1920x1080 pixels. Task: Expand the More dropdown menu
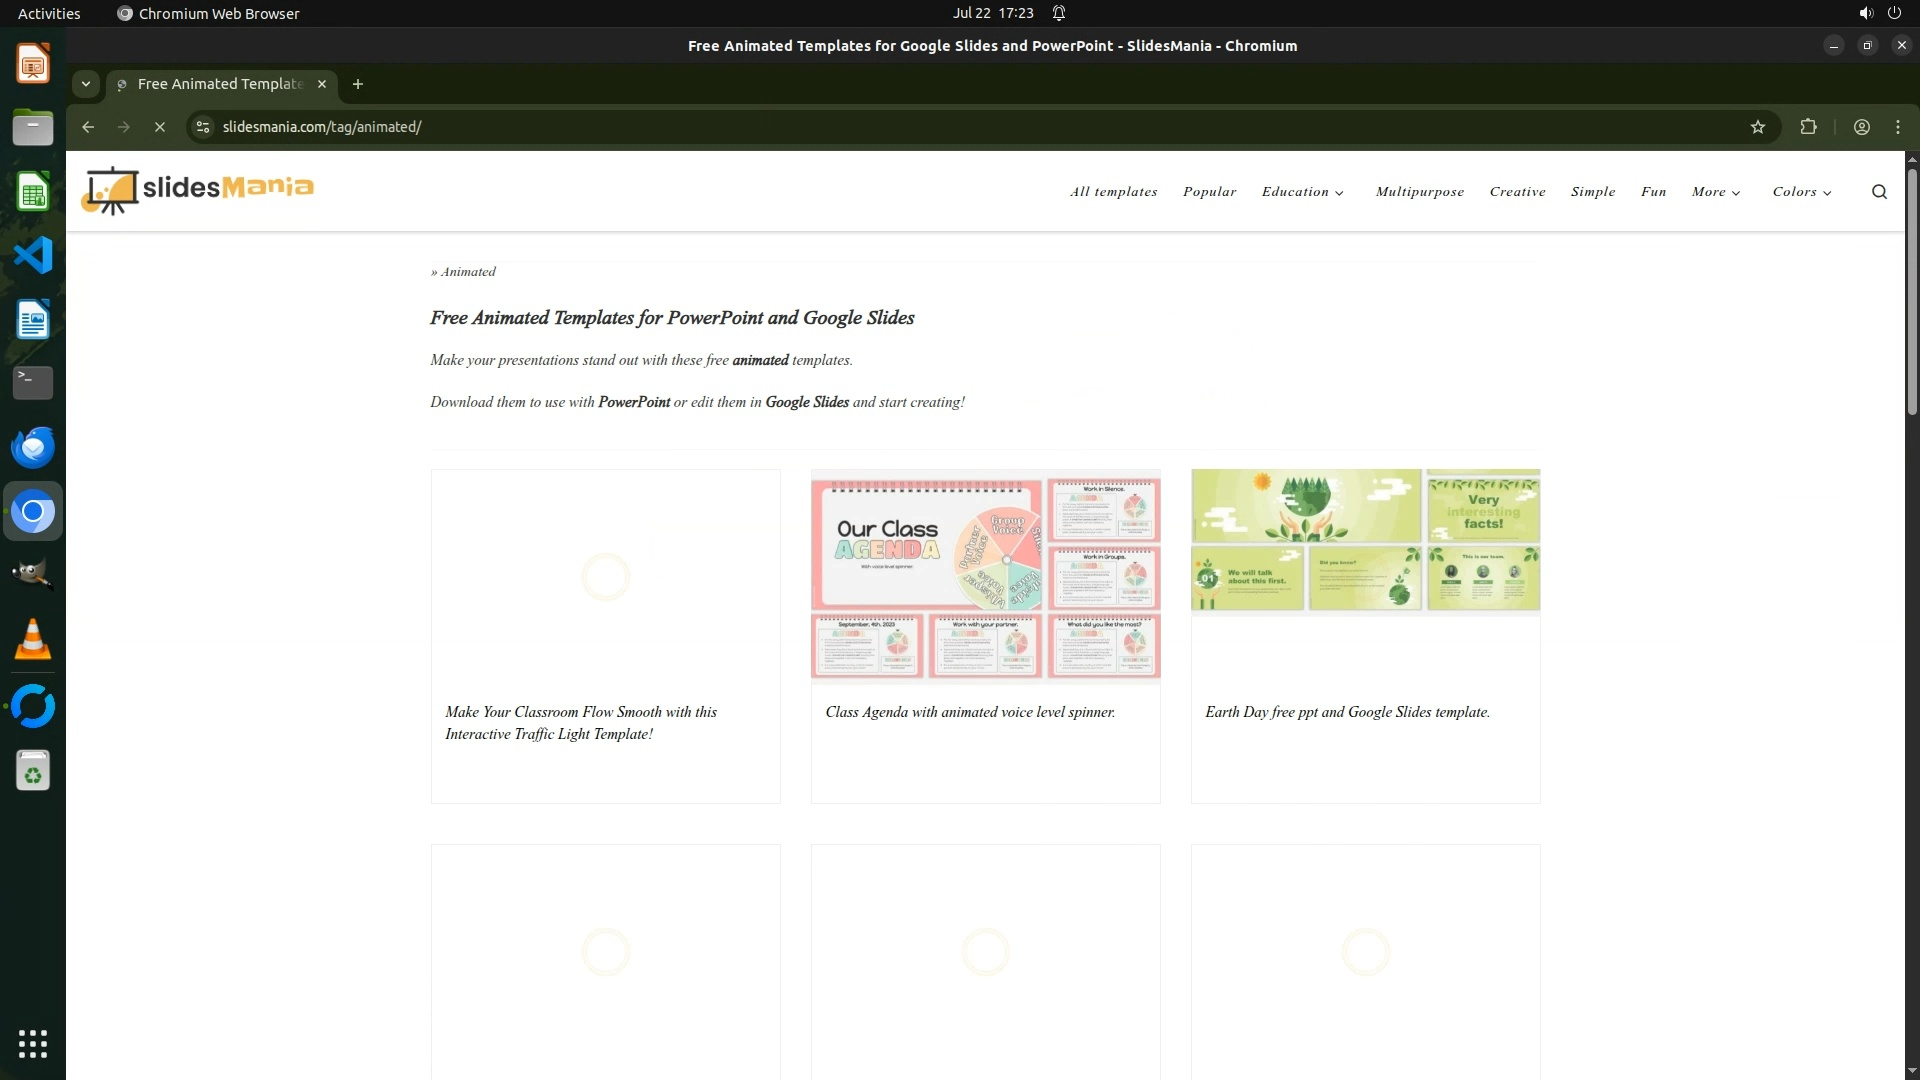(1716, 192)
